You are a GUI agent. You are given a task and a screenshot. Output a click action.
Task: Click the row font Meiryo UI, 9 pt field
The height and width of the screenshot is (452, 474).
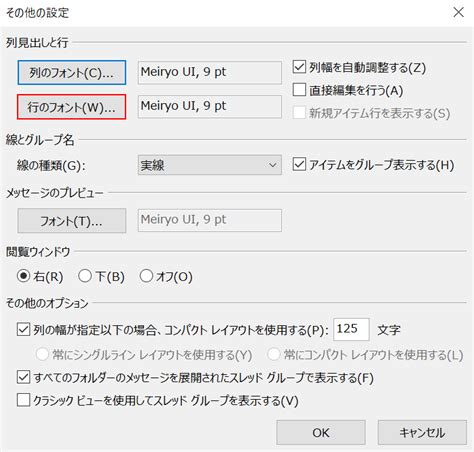click(x=210, y=107)
